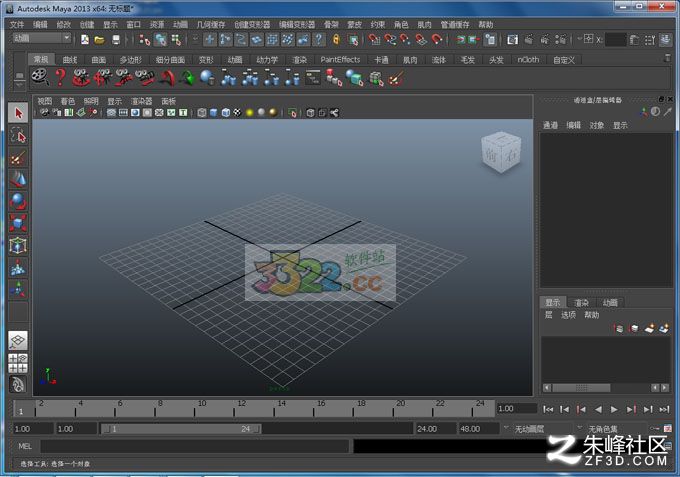Click the current frame input field

(517, 408)
